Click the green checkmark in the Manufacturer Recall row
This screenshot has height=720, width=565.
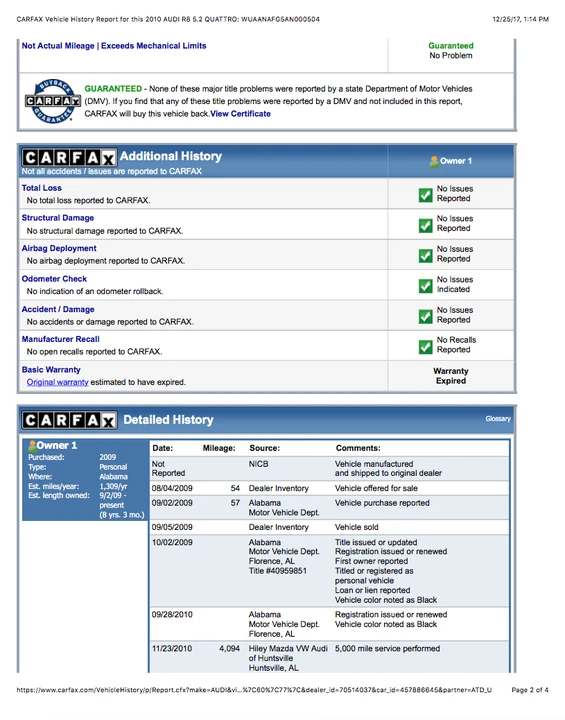click(x=425, y=347)
